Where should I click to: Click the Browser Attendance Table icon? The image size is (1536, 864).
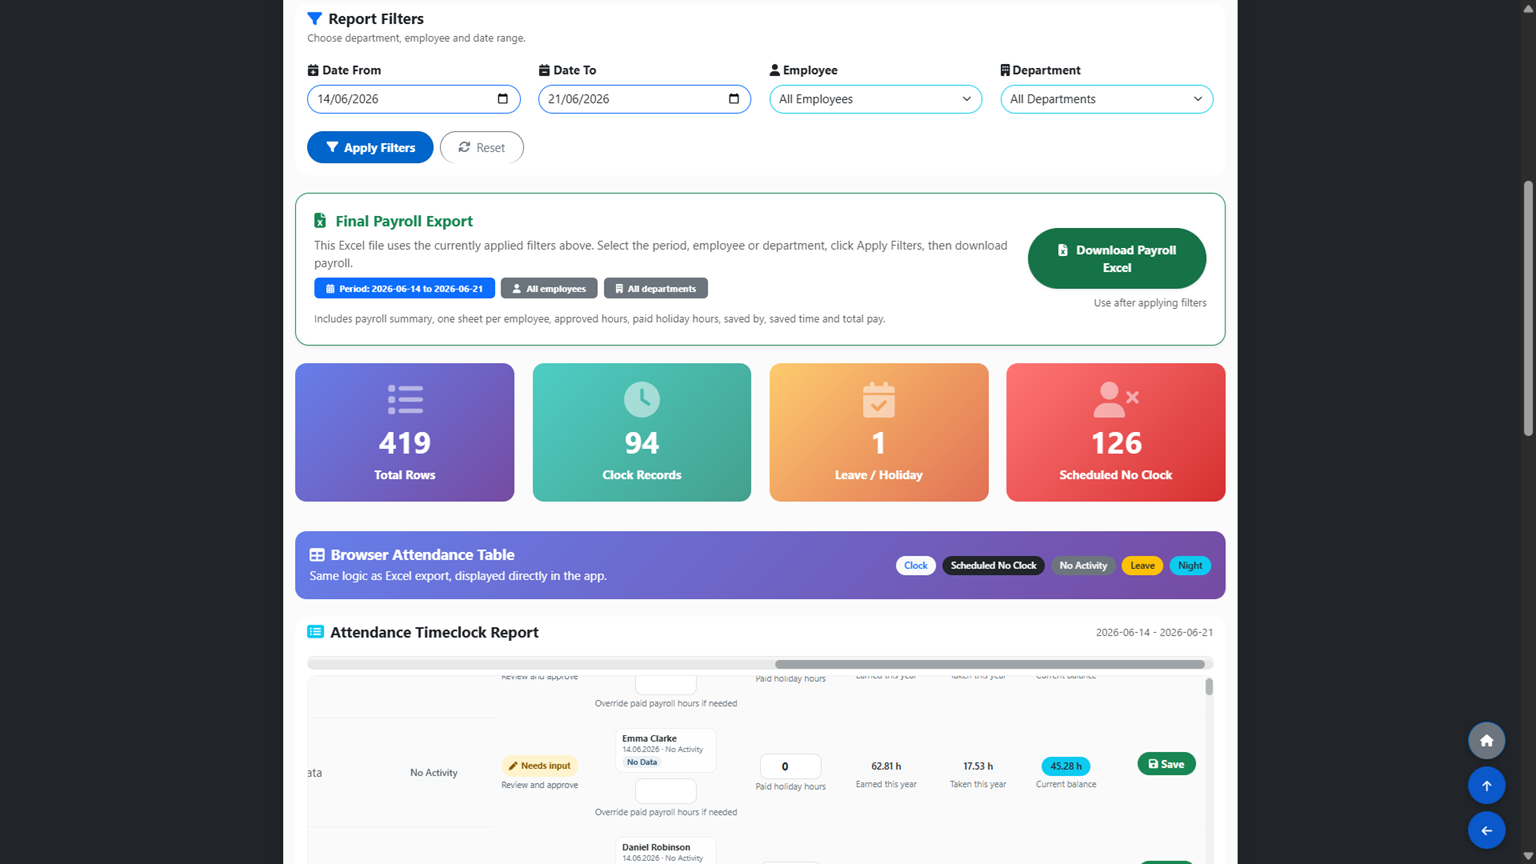coord(317,555)
